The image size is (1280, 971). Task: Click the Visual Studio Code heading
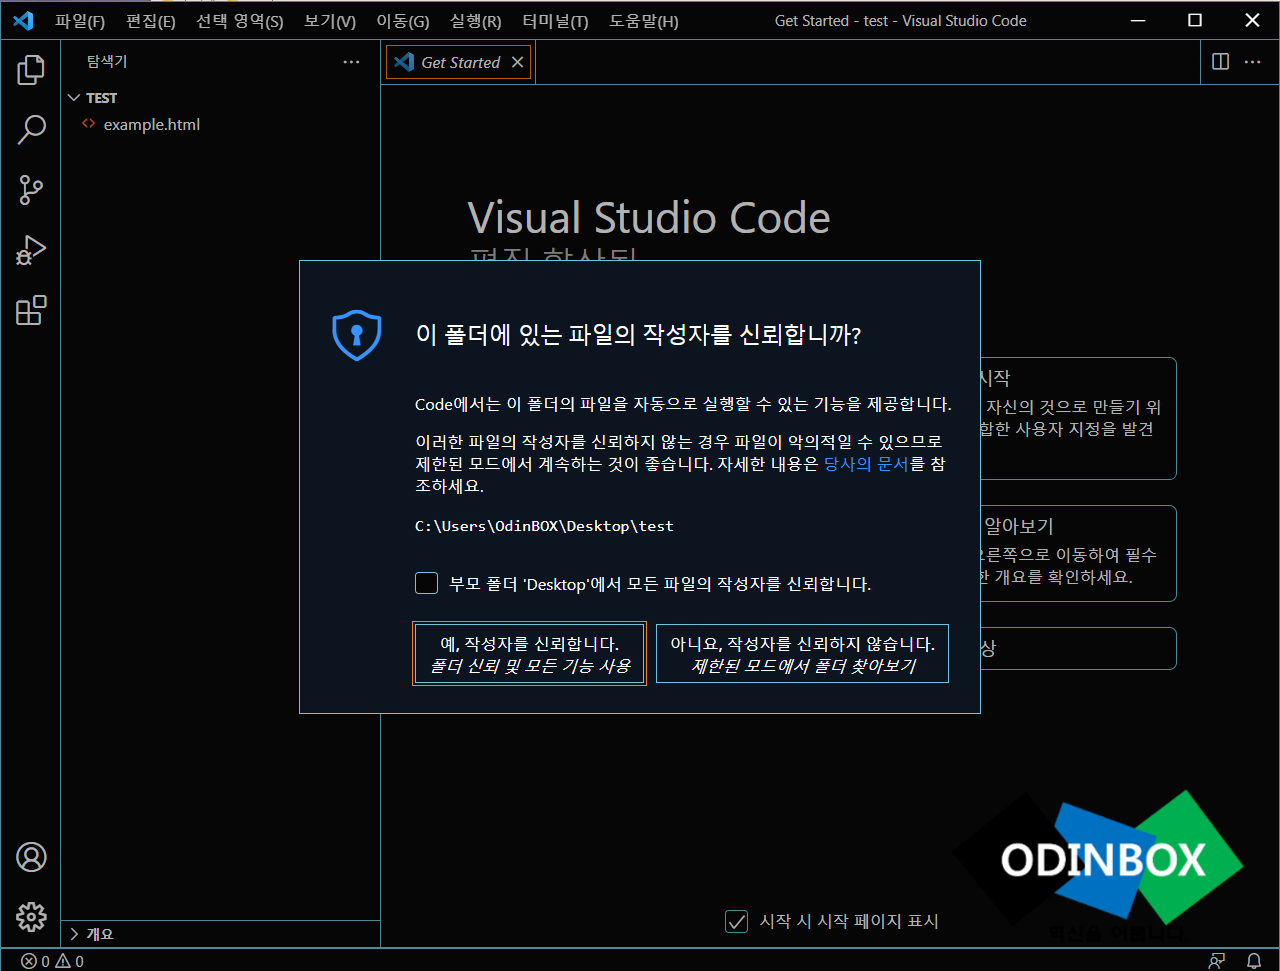(x=649, y=217)
